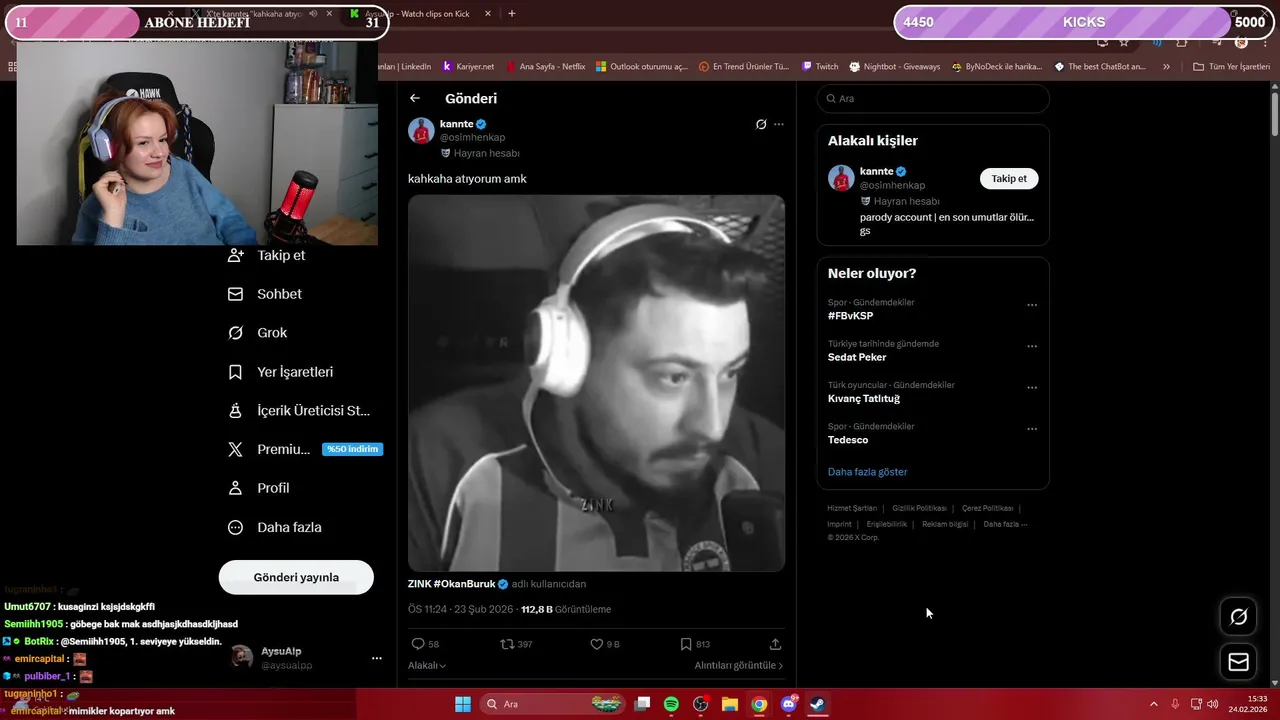Image resolution: width=1280 pixels, height=720 pixels.
Task: Like the post with heart icon
Action: [x=597, y=644]
